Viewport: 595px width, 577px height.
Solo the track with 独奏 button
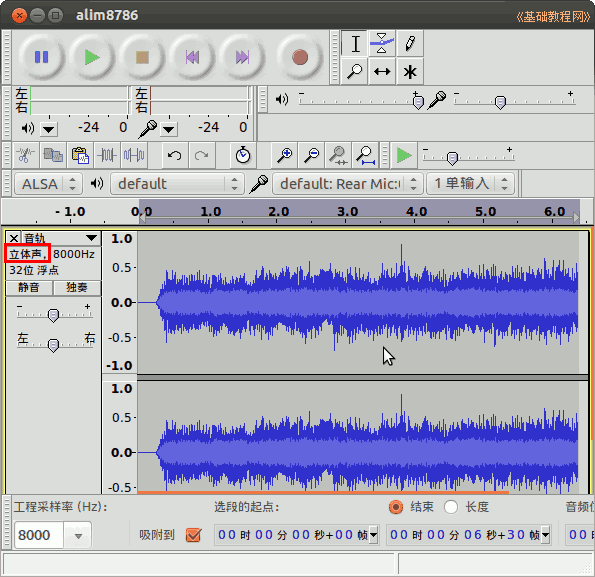pyautogui.click(x=77, y=288)
